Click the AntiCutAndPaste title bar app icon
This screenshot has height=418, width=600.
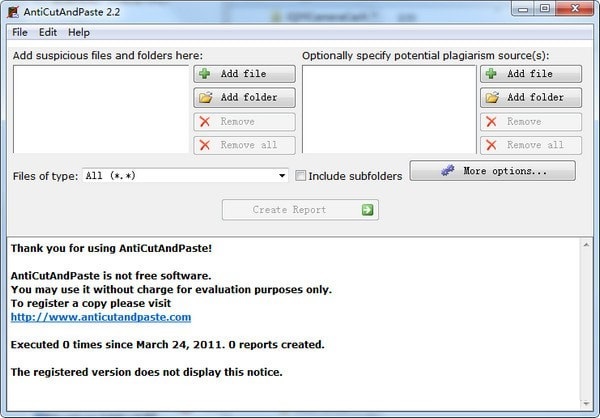coord(13,12)
